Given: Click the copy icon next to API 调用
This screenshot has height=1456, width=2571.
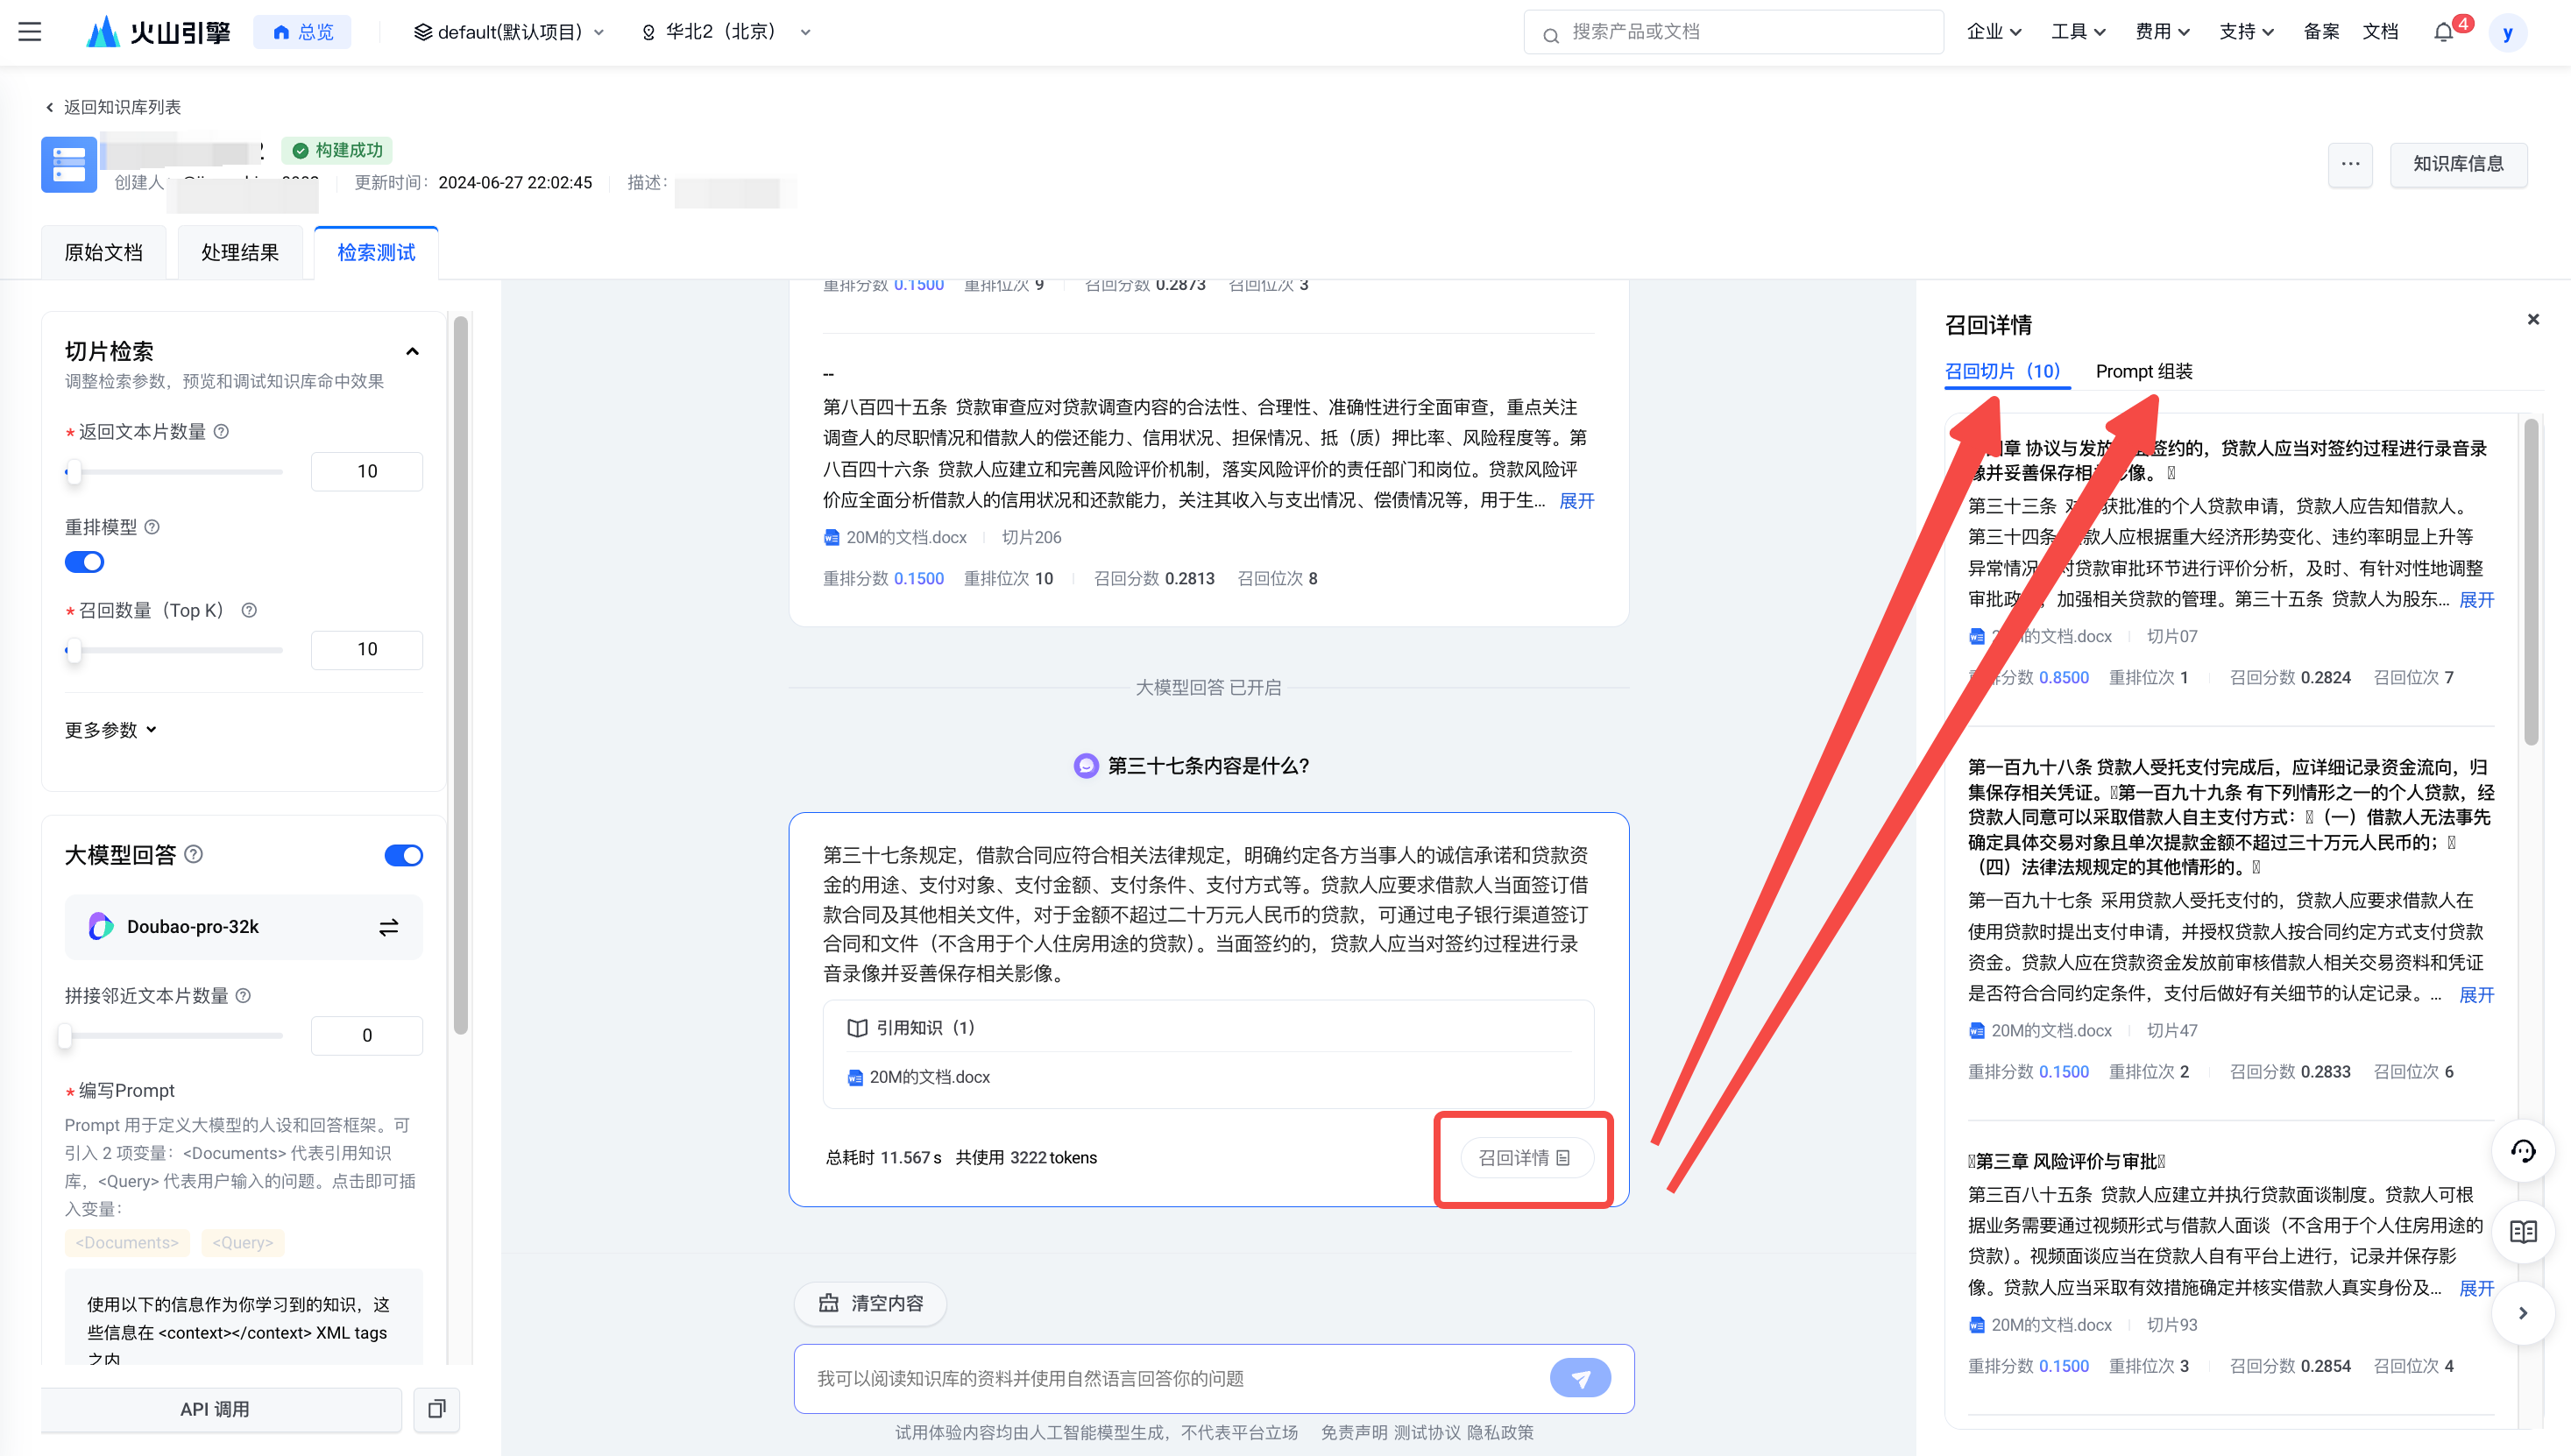Looking at the screenshot, I should 437,1409.
